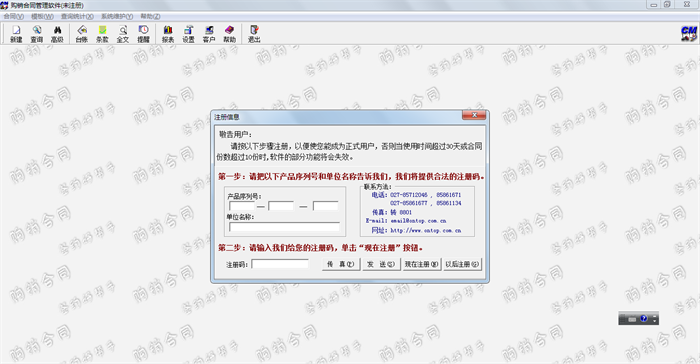Image resolution: width=700 pixels, height=364 pixels.
Task: Click the 发送(S) button
Action: [x=381, y=264]
